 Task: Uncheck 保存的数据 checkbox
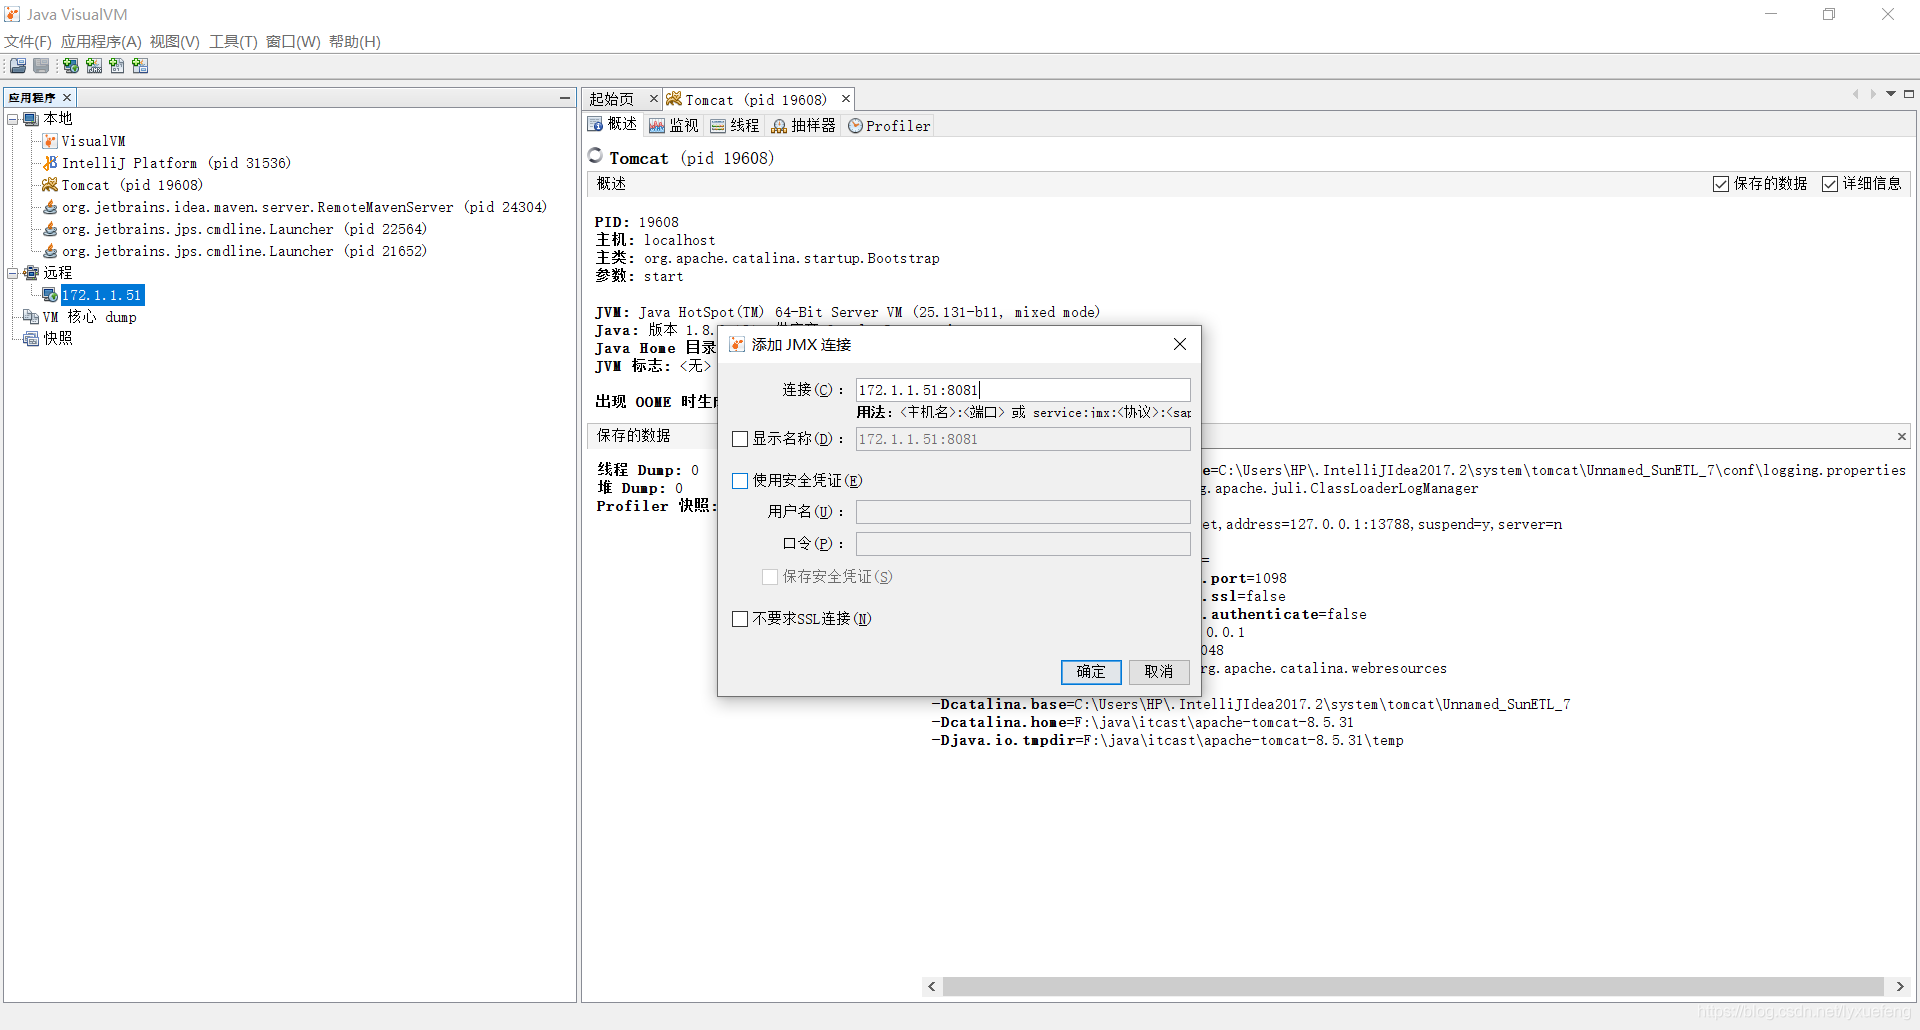click(x=1721, y=184)
